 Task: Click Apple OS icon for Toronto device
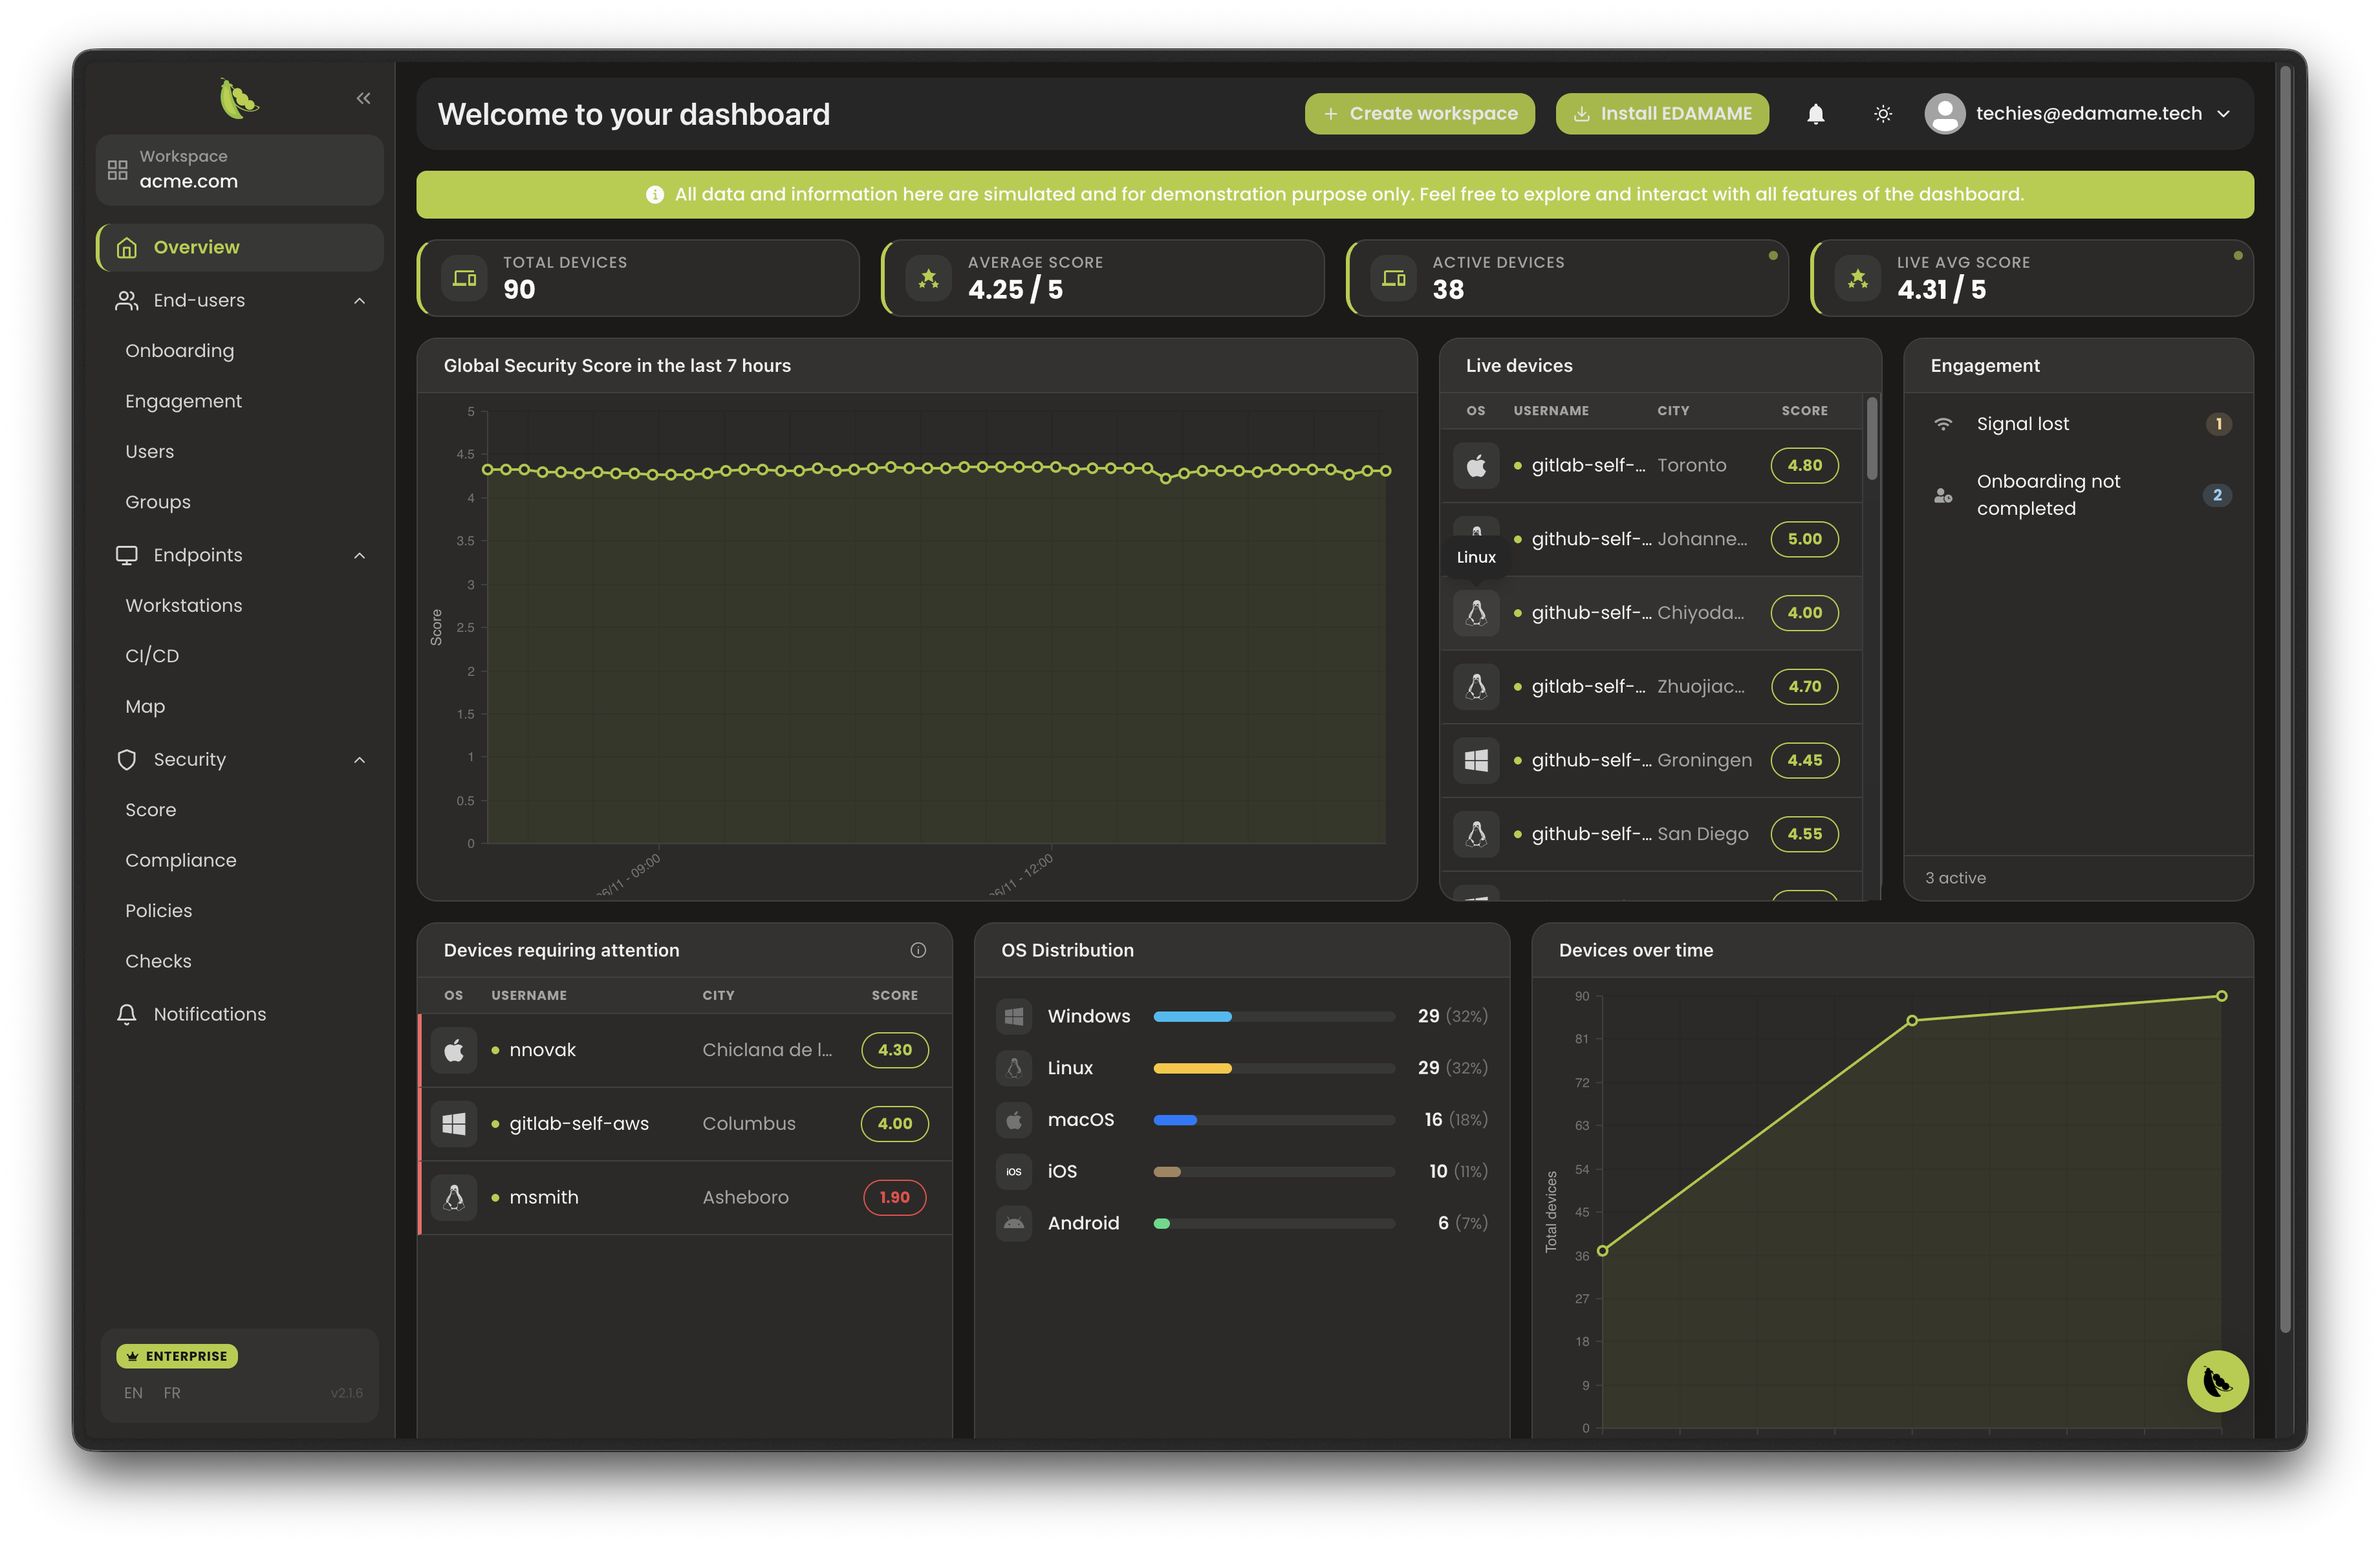(1476, 466)
